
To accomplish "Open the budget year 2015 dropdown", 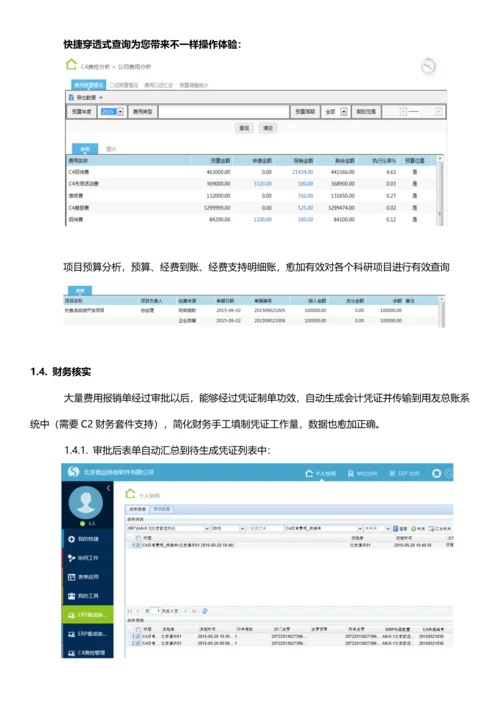I will point(120,111).
